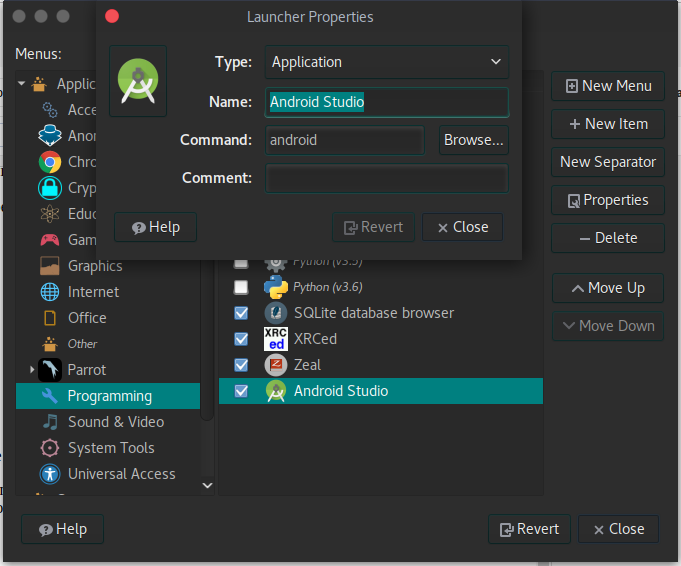Click the New Menu button

(x=608, y=86)
